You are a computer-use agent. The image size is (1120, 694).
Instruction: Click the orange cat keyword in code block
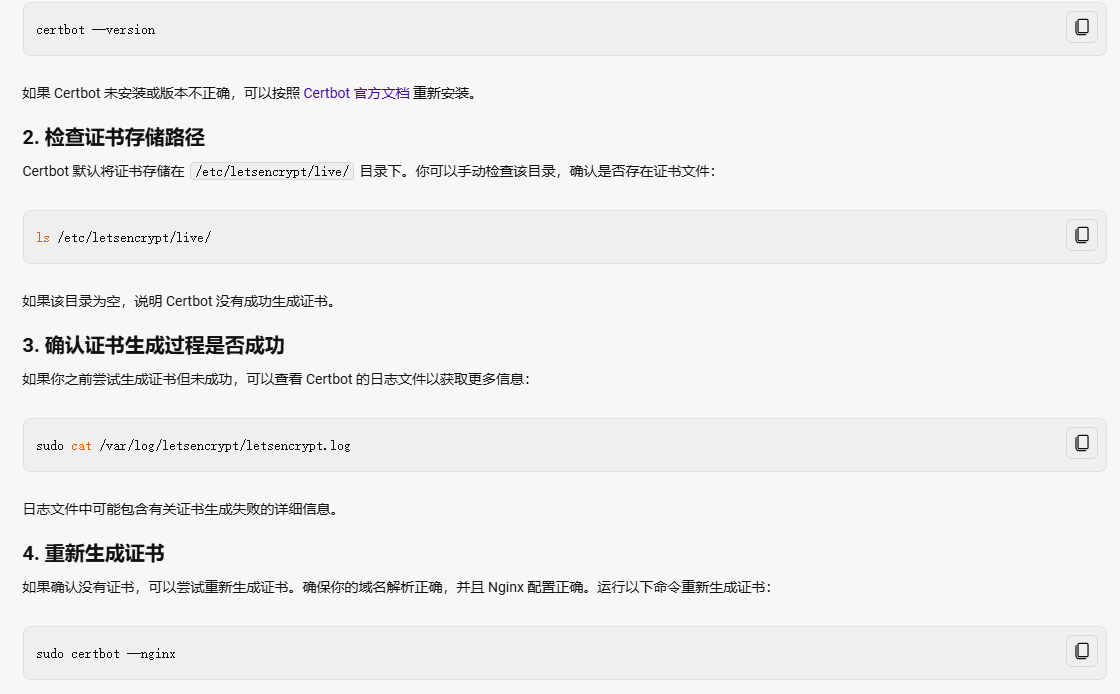point(81,446)
